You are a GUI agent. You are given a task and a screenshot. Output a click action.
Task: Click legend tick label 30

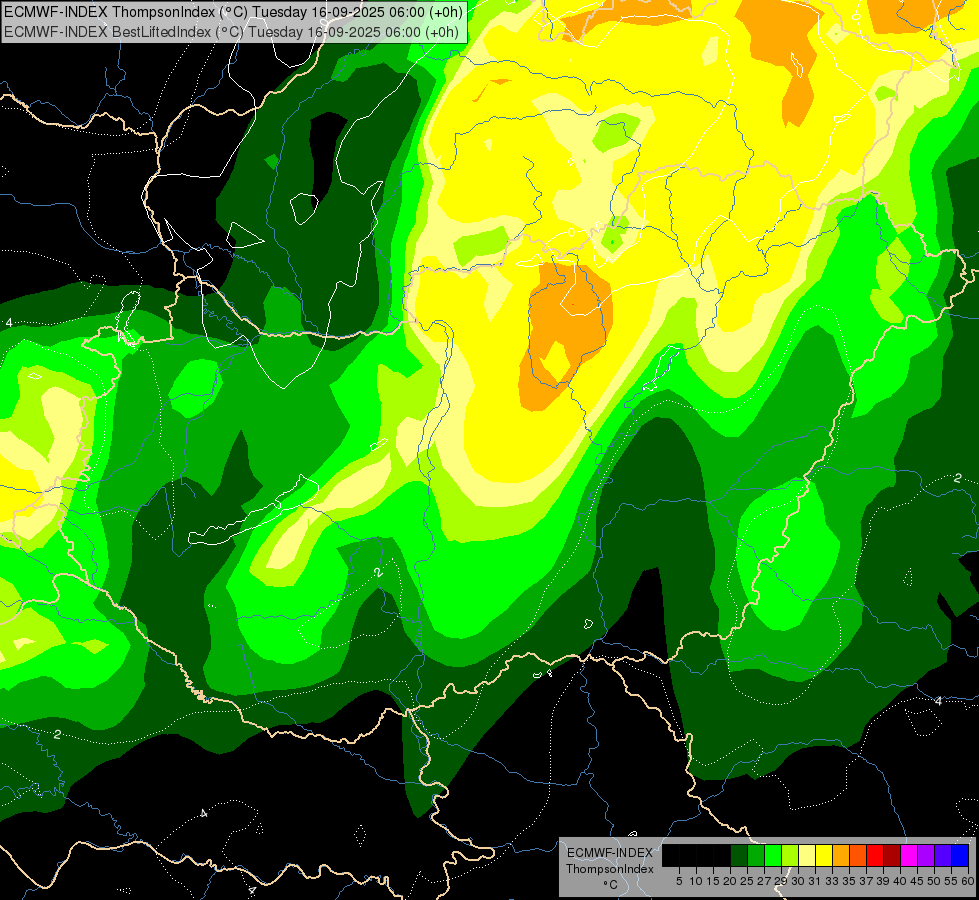pyautogui.click(x=799, y=881)
